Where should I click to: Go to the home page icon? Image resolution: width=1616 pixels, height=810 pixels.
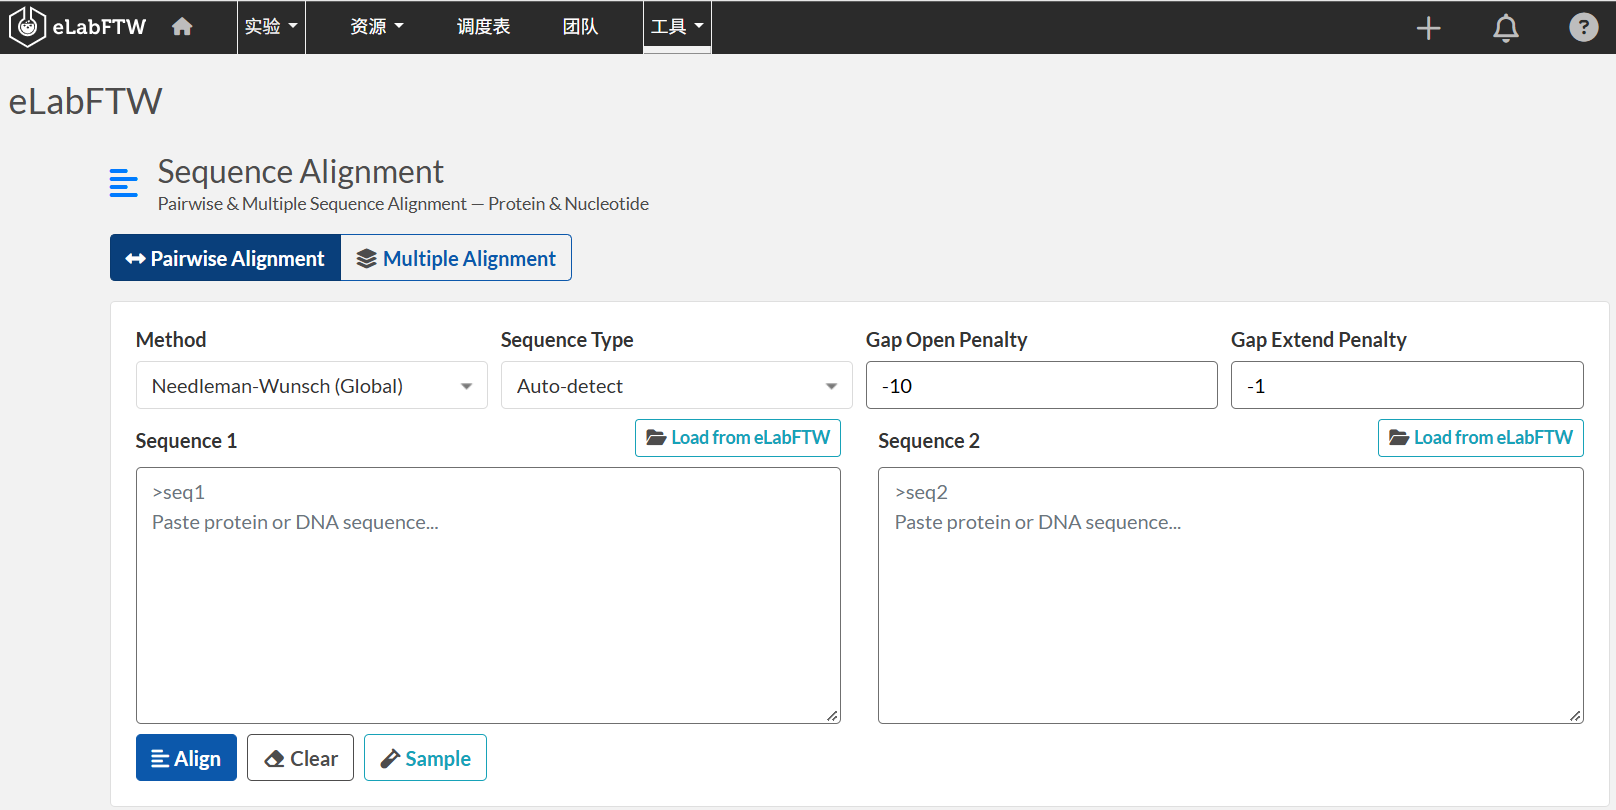(x=182, y=27)
